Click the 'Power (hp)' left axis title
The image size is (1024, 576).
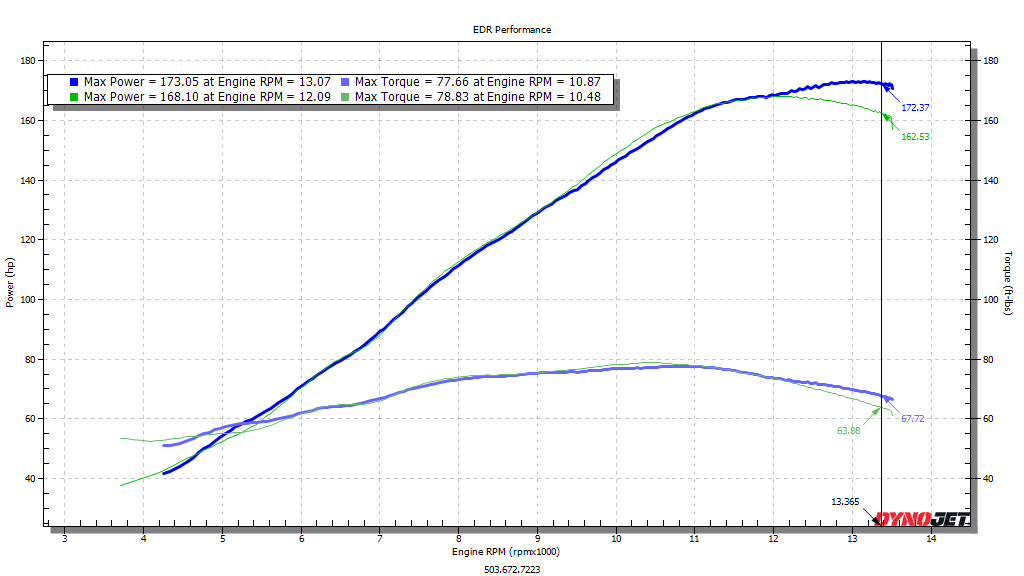[x=9, y=283]
